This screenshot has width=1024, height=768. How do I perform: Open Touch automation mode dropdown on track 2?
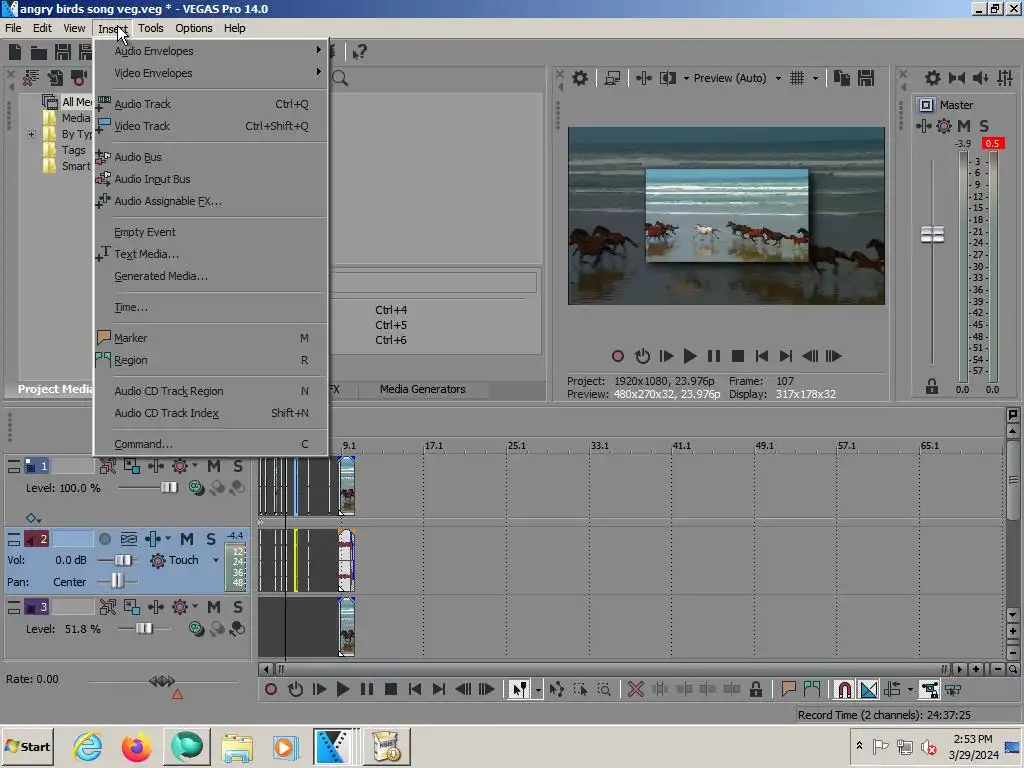tap(216, 560)
